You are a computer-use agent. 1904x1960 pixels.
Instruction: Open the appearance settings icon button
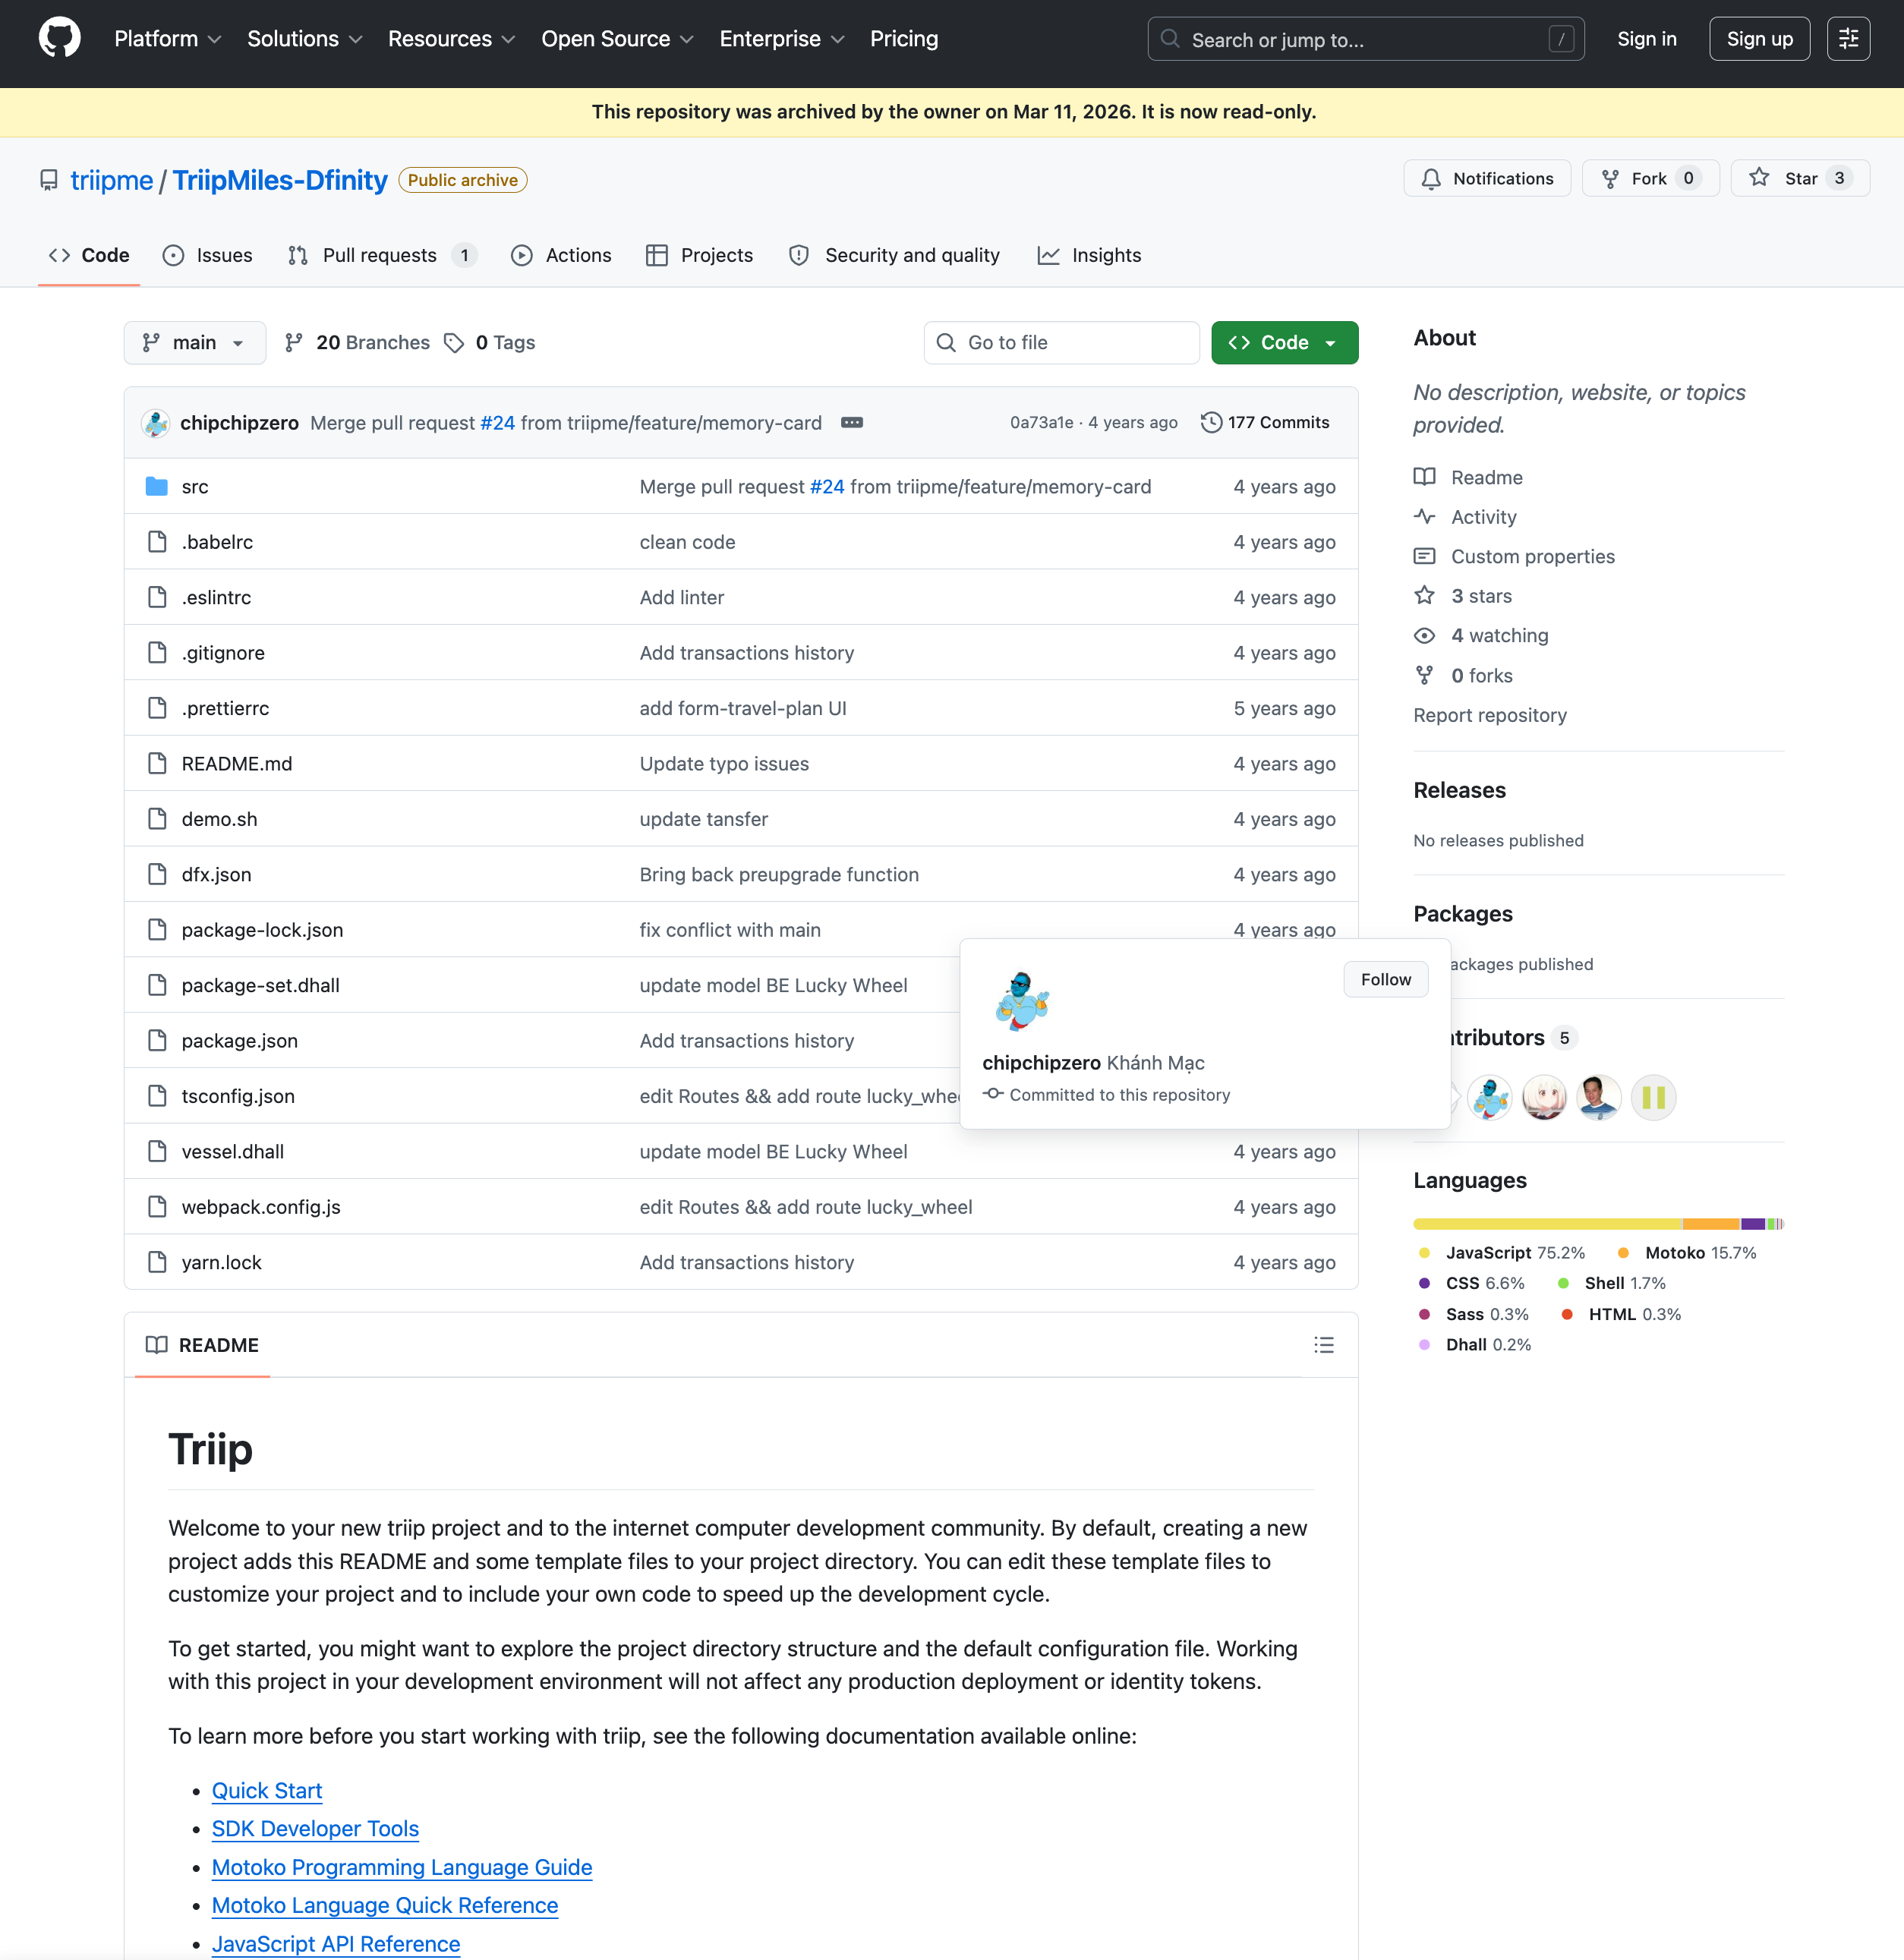1848,39
